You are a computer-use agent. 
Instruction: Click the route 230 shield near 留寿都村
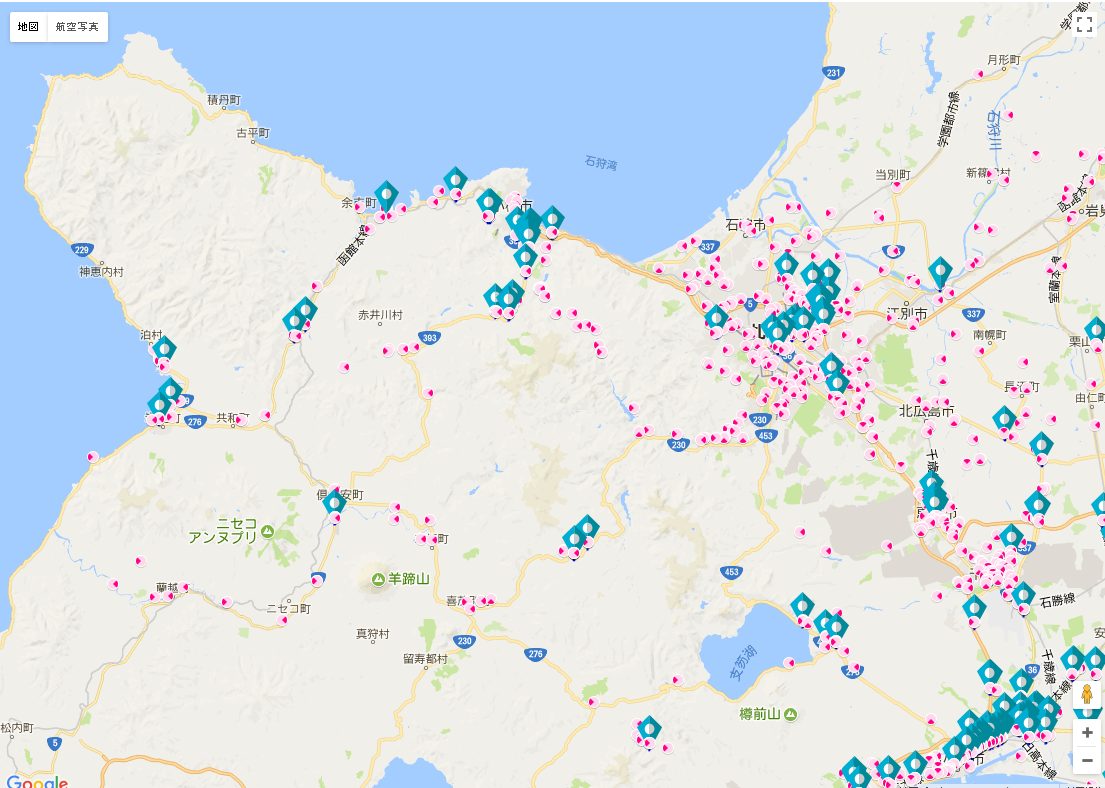pos(464,641)
